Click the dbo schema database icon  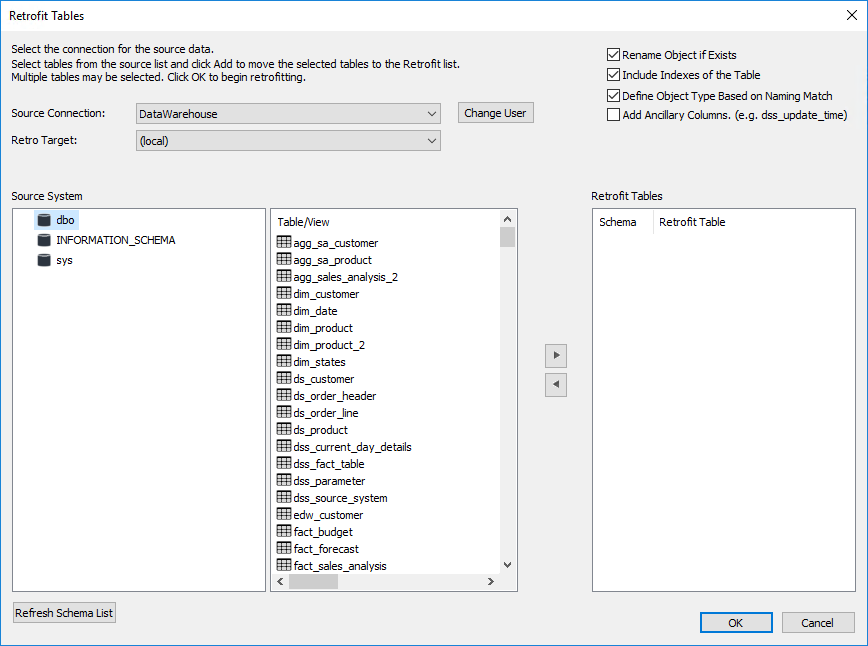pos(43,220)
